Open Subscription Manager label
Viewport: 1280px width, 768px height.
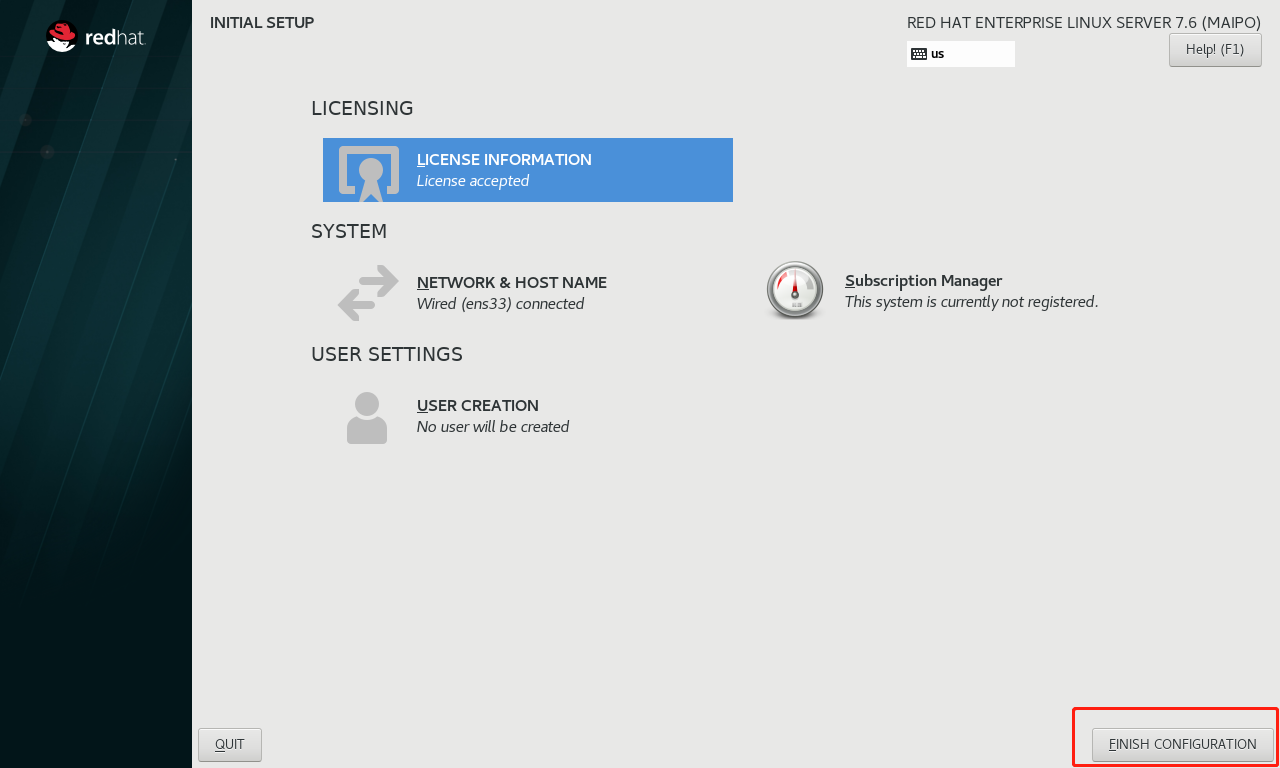coord(923,281)
